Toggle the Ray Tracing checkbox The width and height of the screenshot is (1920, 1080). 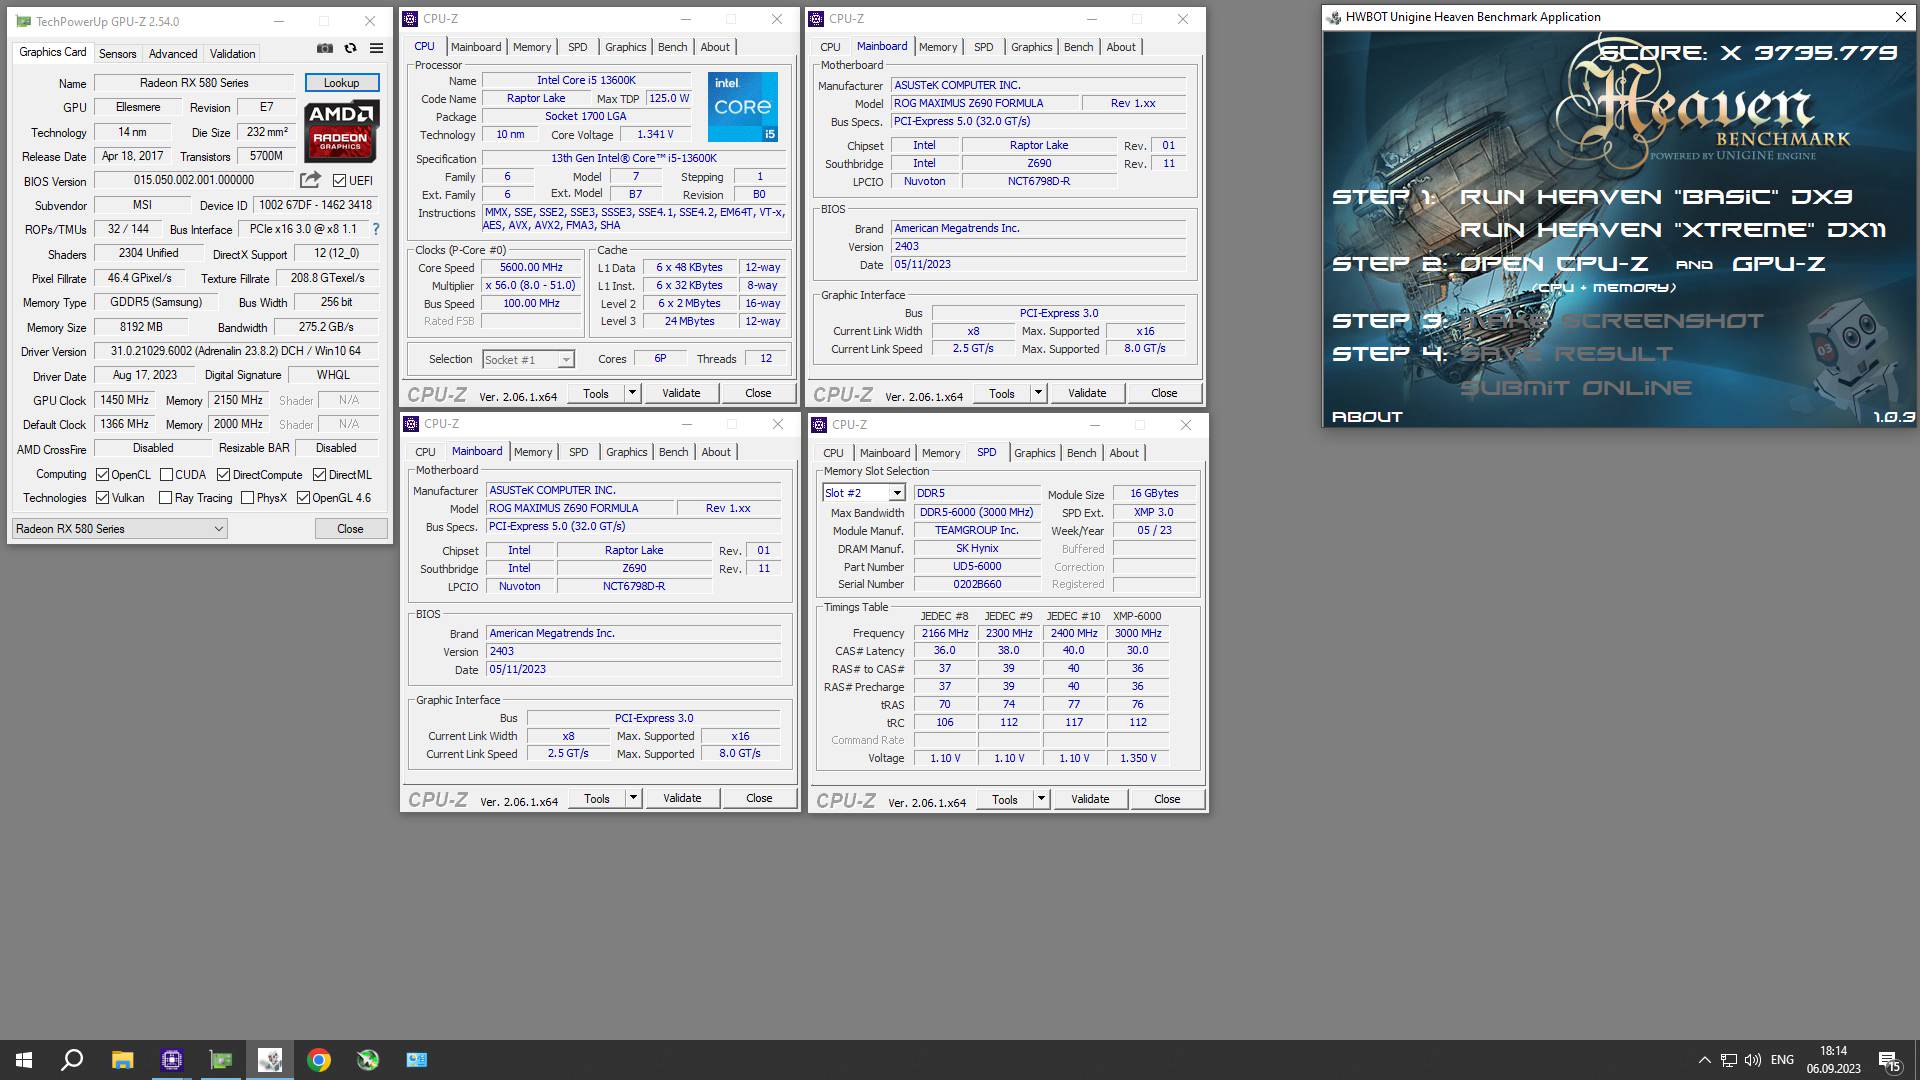pos(166,498)
